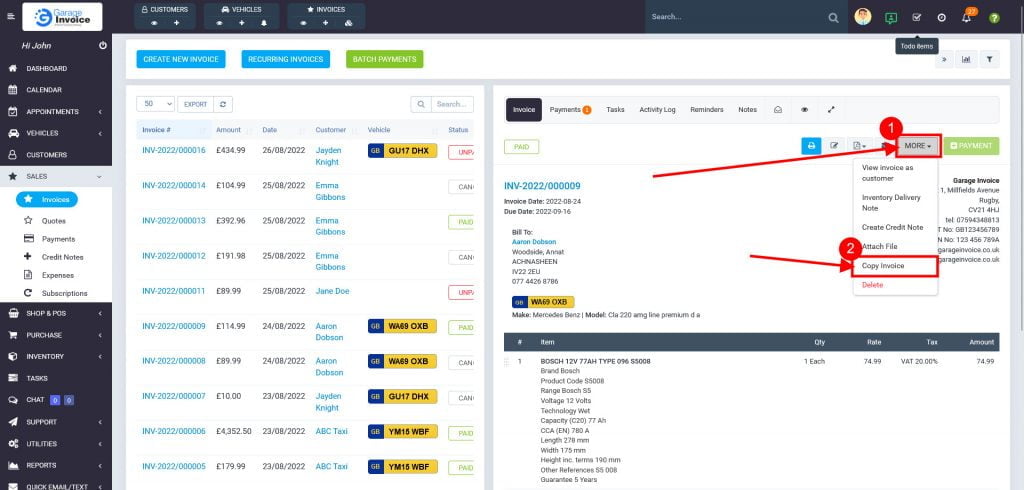Toggle the eye icon in invoice tabs
Viewport: 1024px width, 490px height.
804,110
